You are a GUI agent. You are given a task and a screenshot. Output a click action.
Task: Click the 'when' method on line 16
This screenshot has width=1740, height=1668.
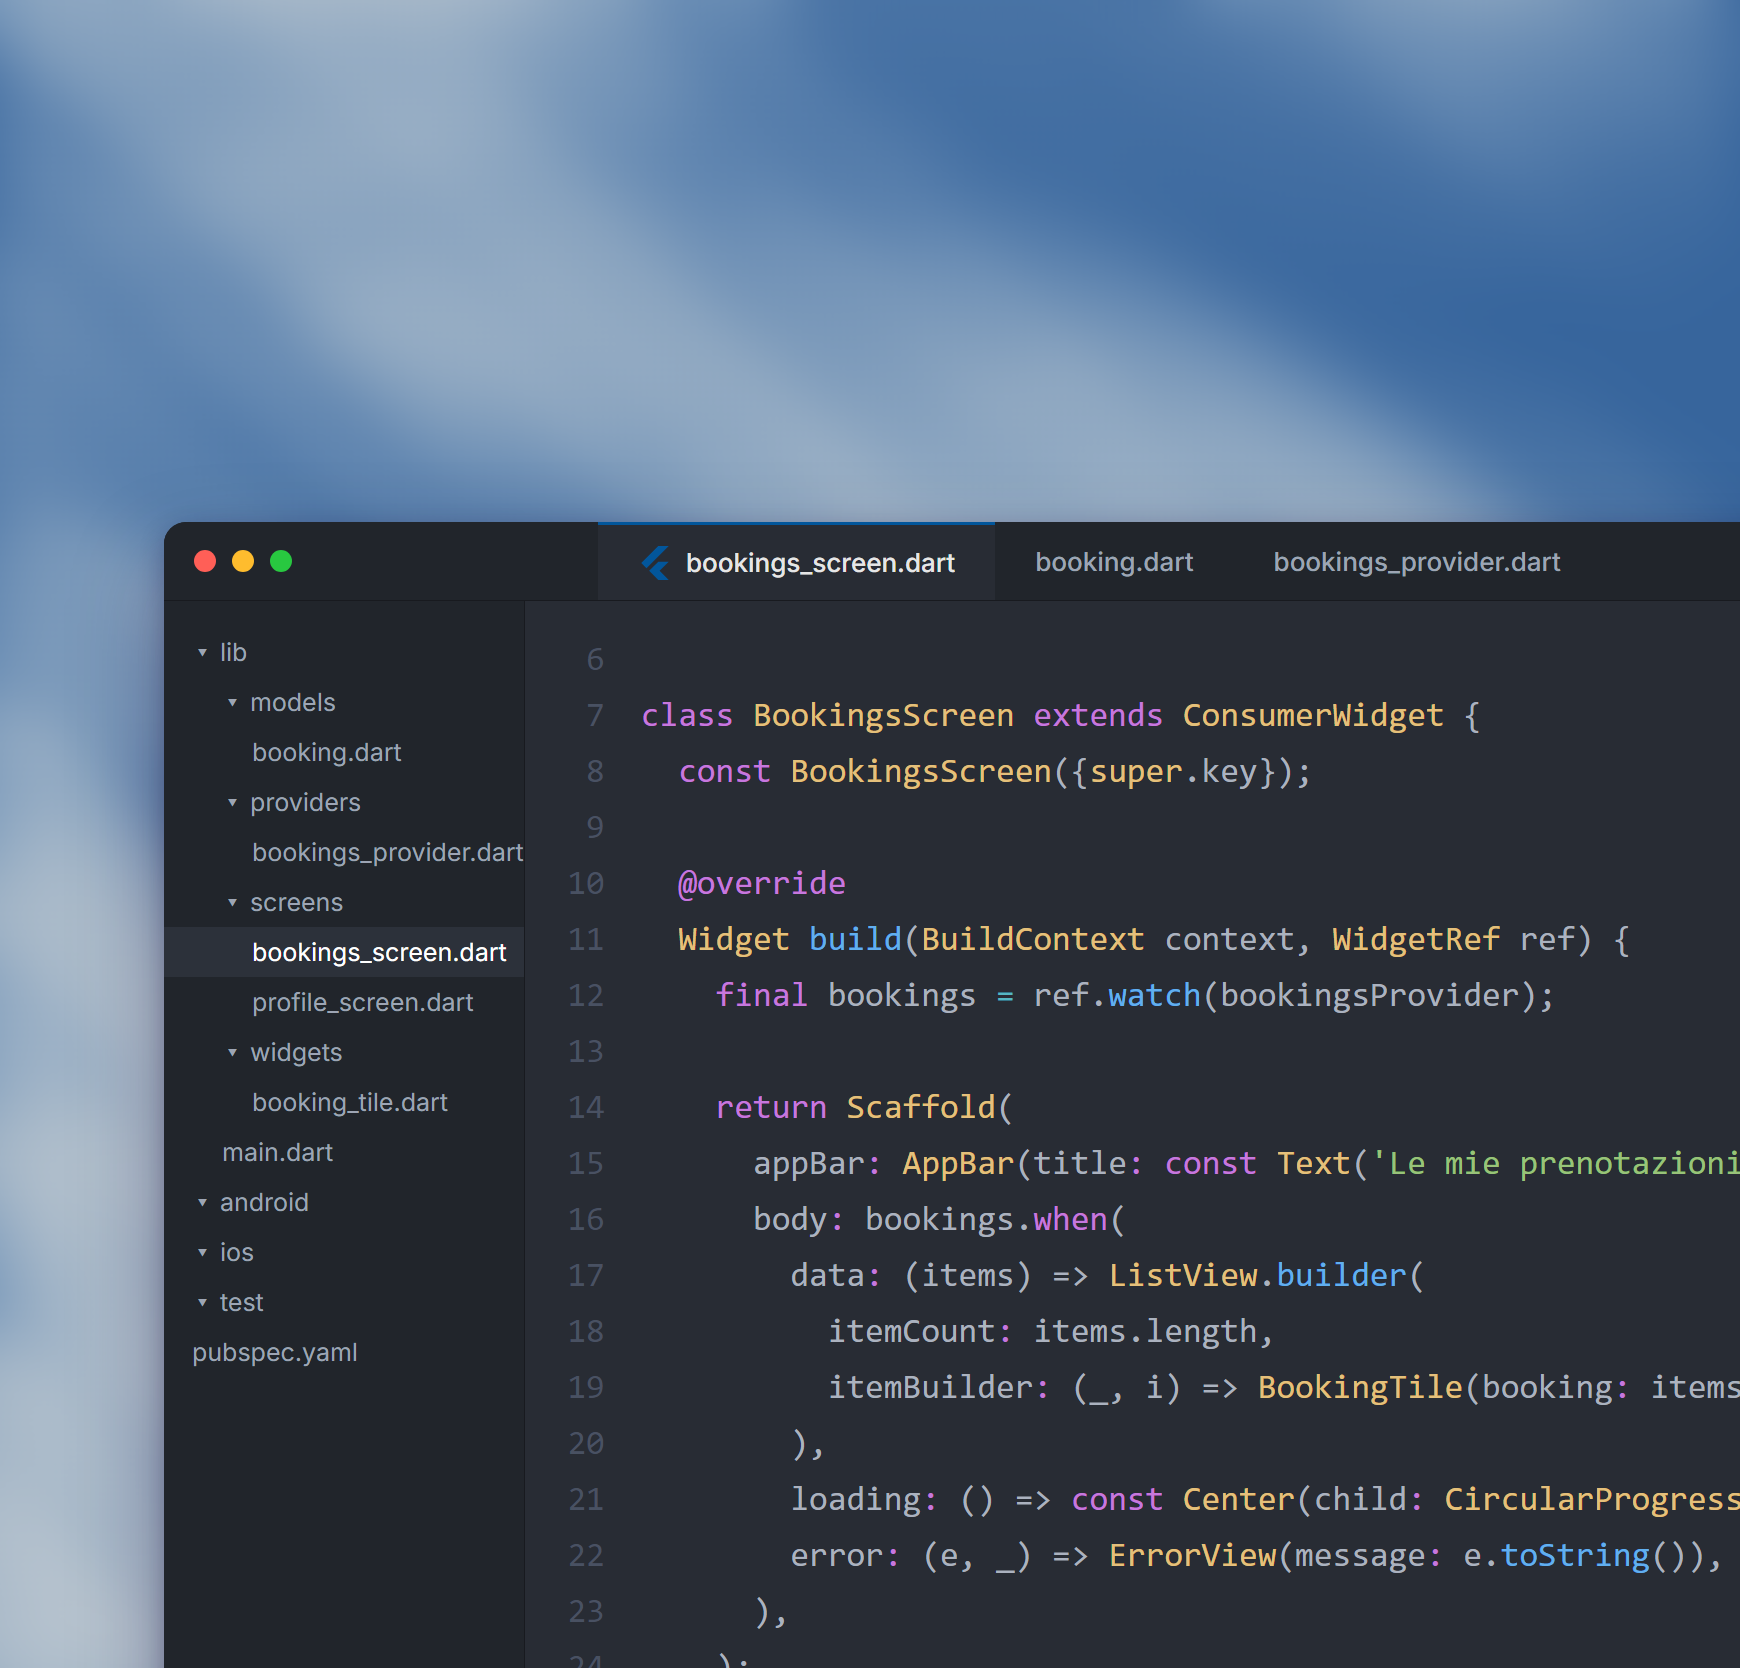coord(1070,1219)
